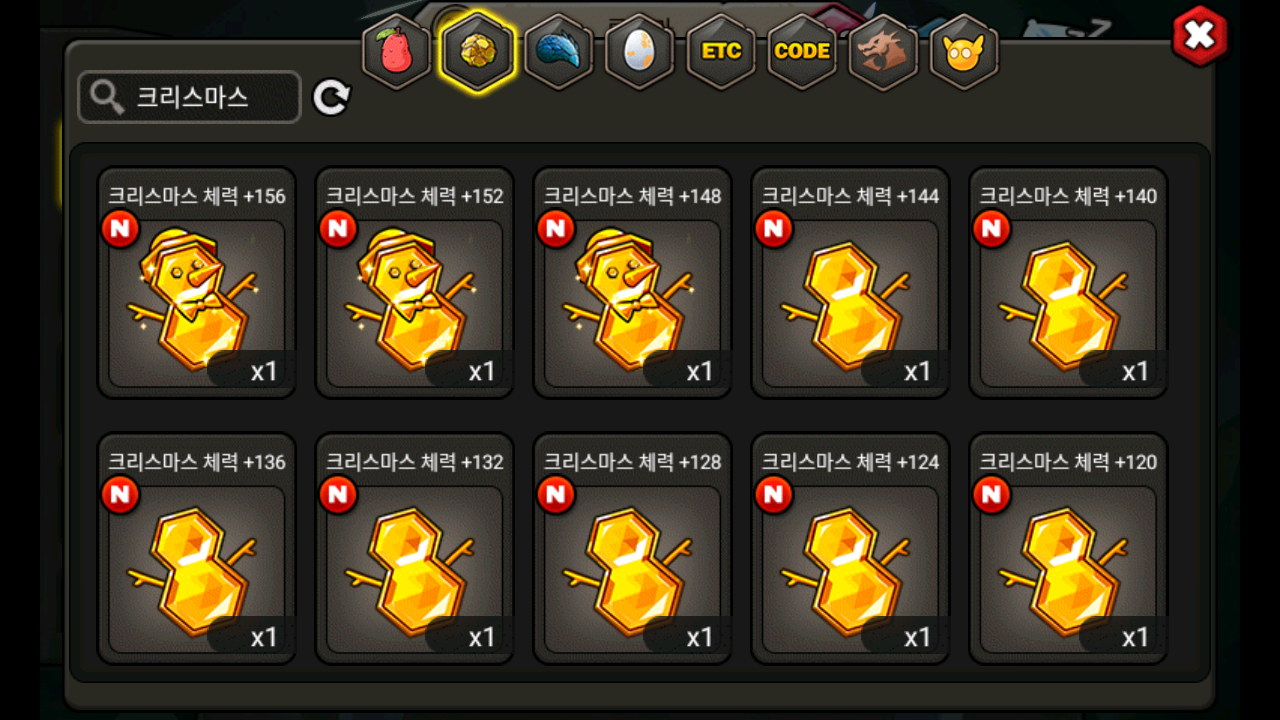Viewport: 1280px width, 720px height.
Task: Select the 크리스마스 체력 +128 gem item
Action: (632, 549)
